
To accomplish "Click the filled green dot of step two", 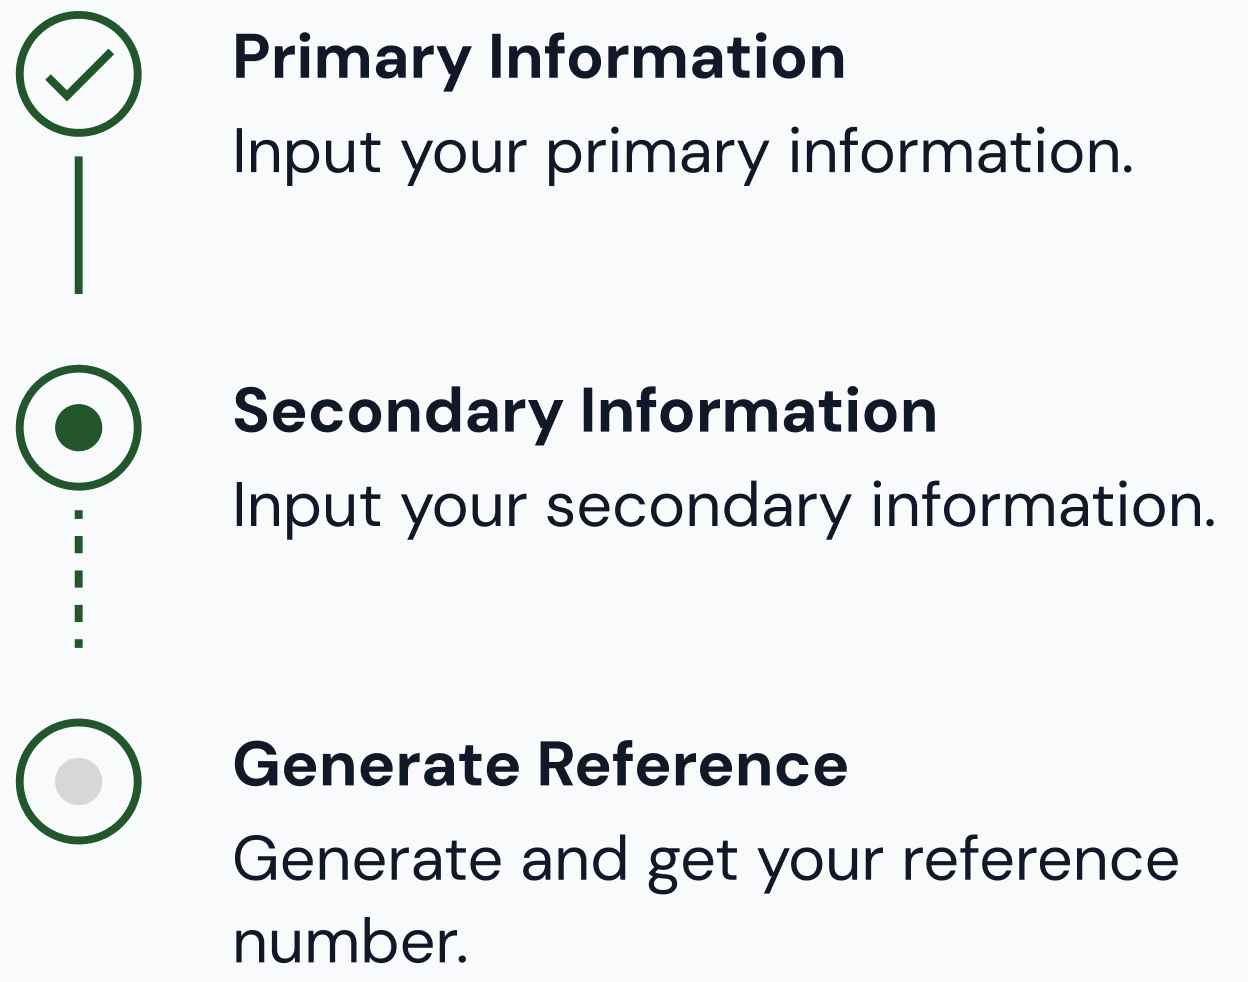I will pyautogui.click(x=79, y=427).
